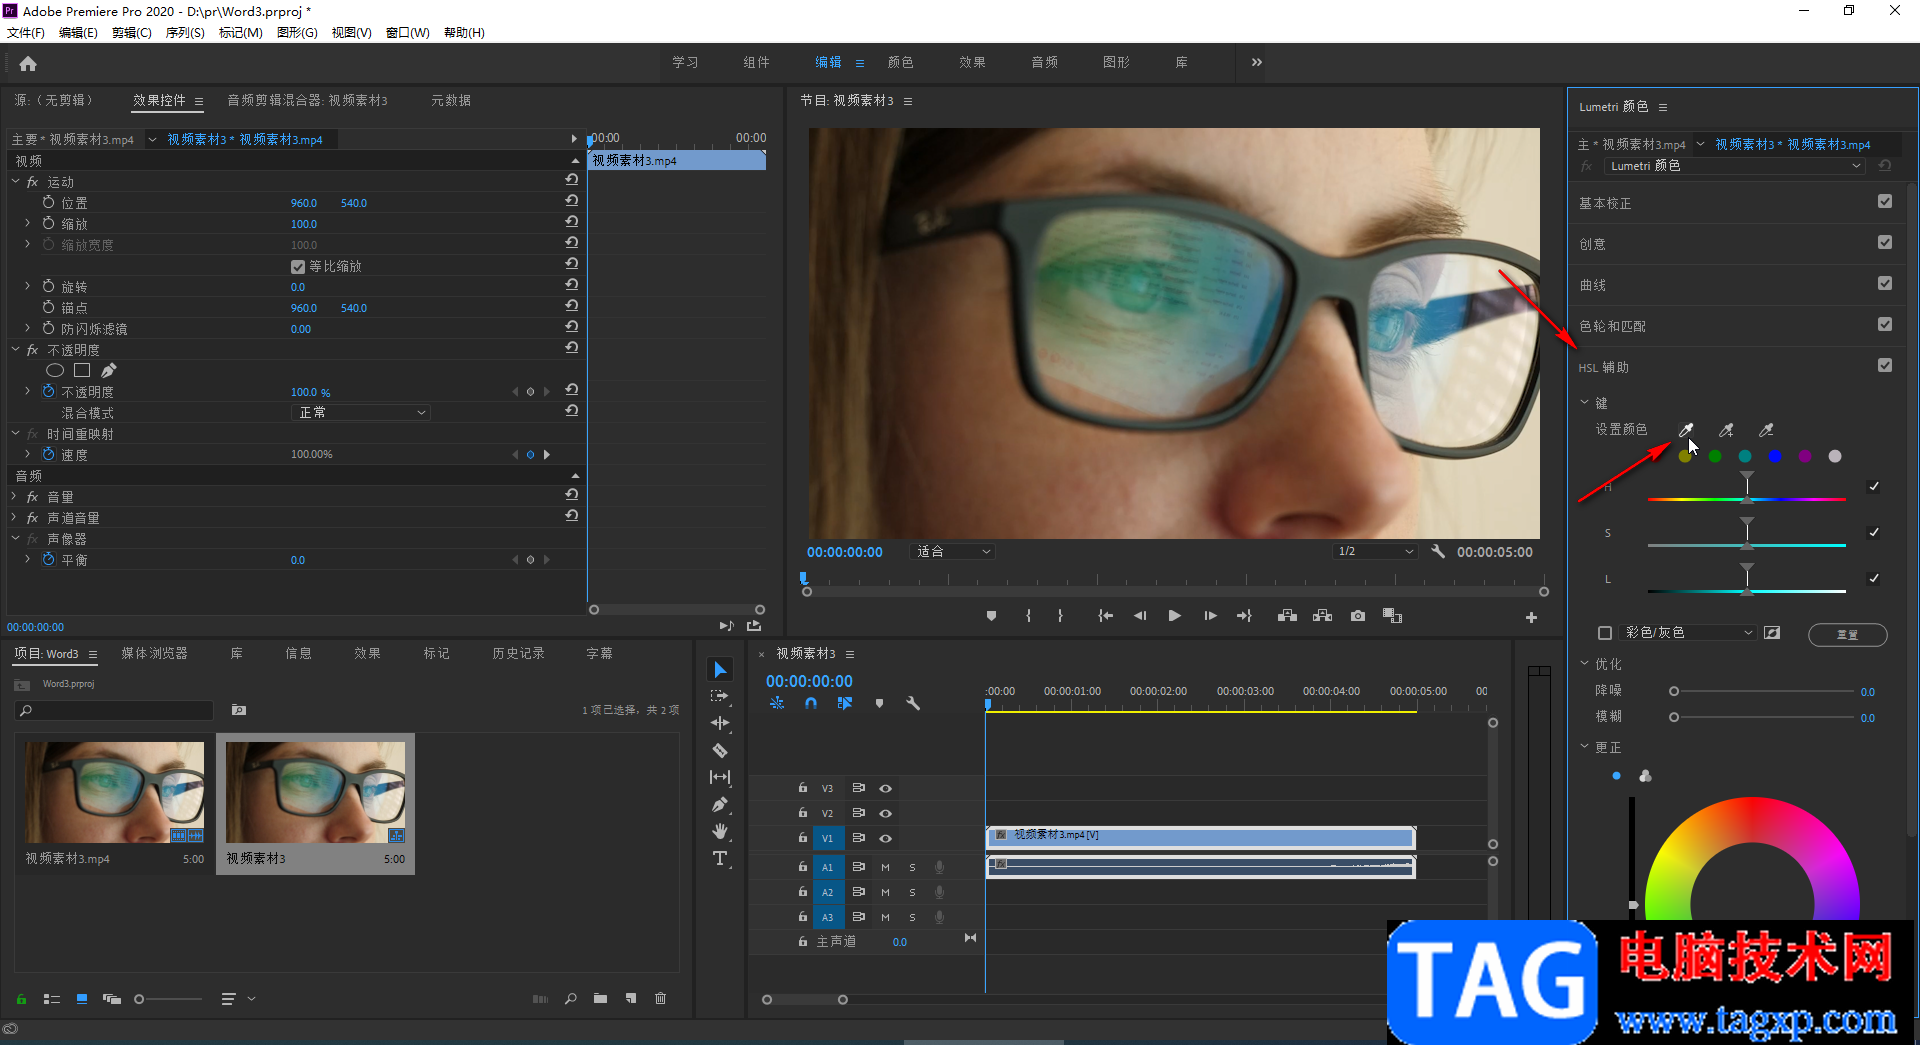Enable the Color/Gray mask view checkbox
Screen dimensions: 1920x1045
1605,633
